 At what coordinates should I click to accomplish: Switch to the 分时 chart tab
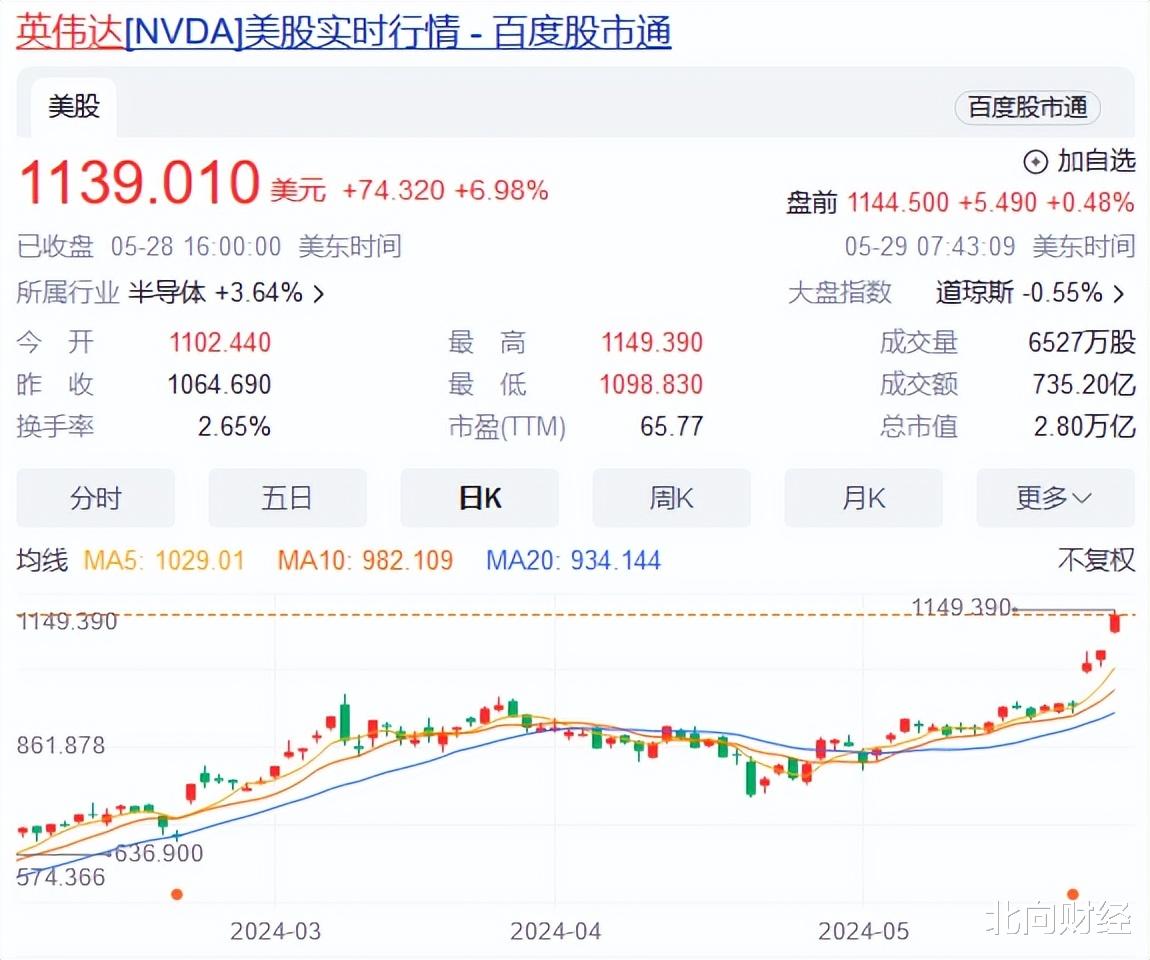click(95, 498)
